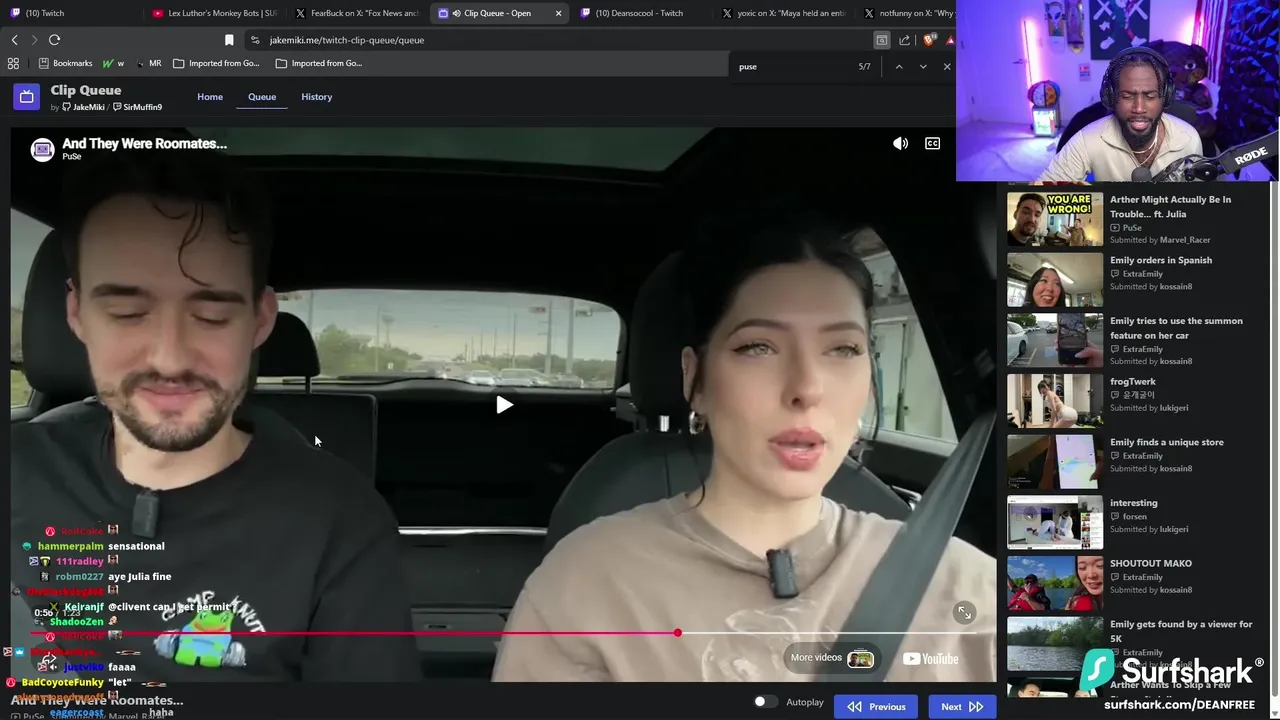This screenshot has width=1280, height=720.
Task: Open JakeMiki GitHub link
Action: point(83,107)
